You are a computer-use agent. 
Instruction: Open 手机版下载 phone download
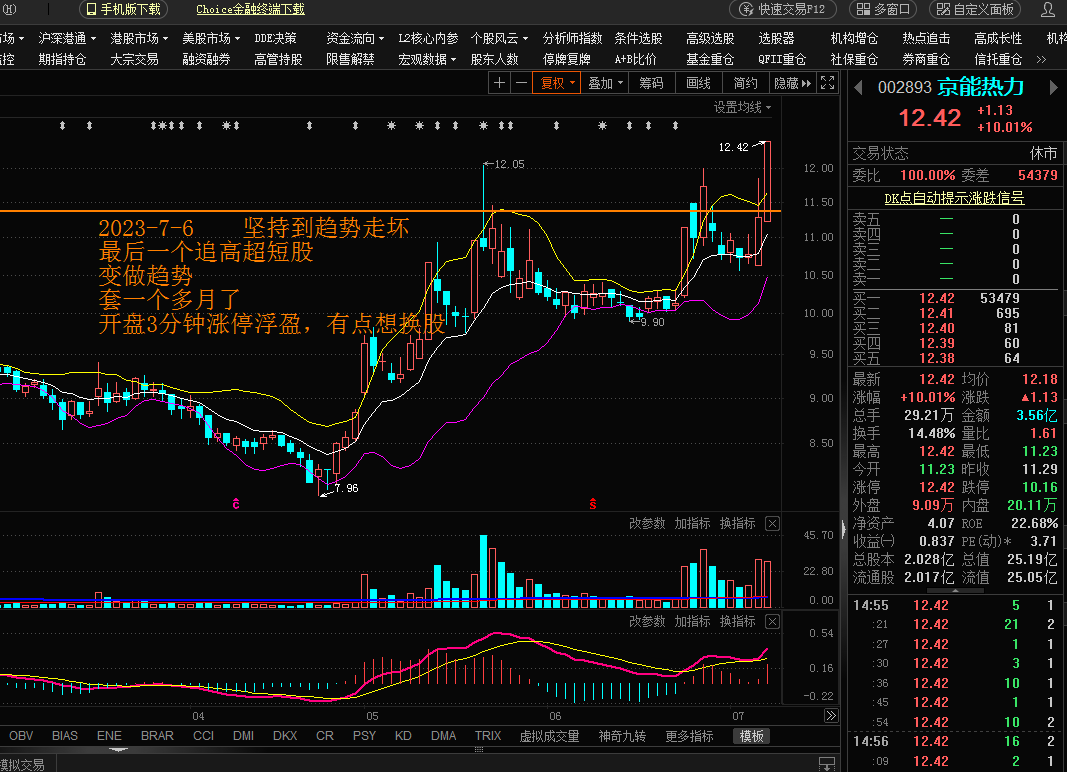point(124,10)
